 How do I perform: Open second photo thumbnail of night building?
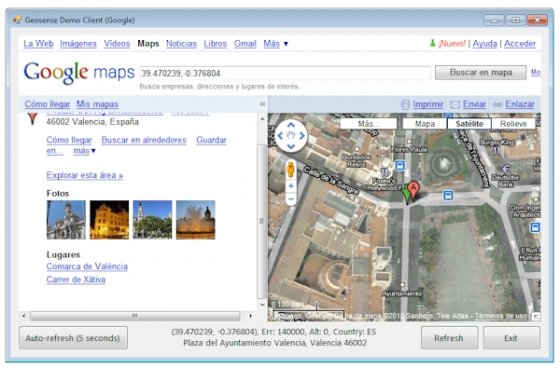click(109, 220)
